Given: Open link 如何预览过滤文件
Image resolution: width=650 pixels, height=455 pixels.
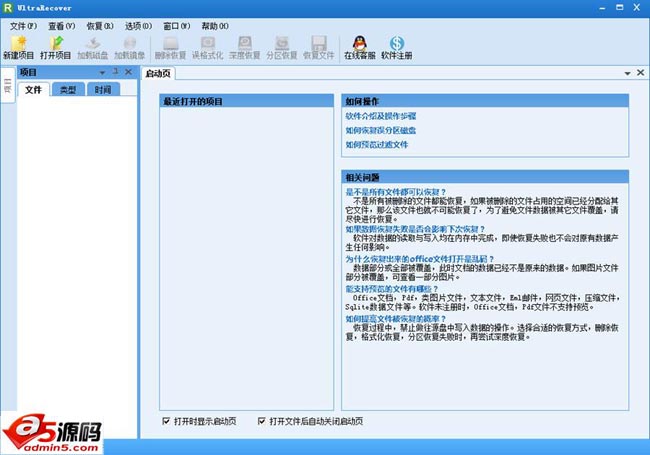Looking at the screenshot, I should pyautogui.click(x=377, y=144).
